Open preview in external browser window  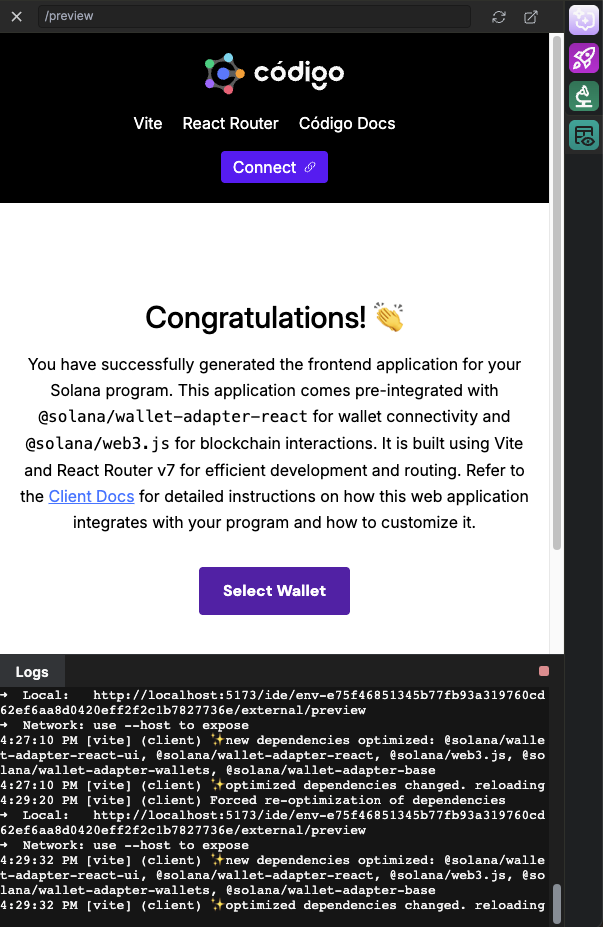pos(531,16)
